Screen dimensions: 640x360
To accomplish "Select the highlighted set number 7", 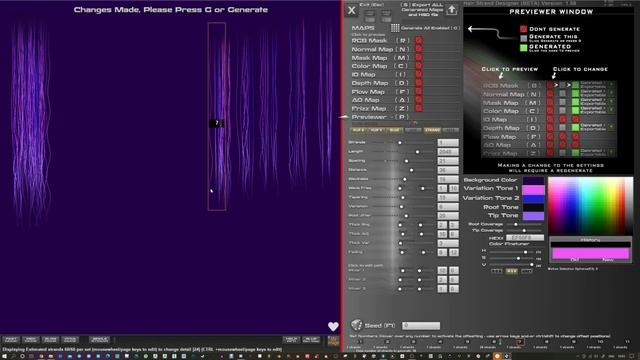I will [x=520, y=342].
